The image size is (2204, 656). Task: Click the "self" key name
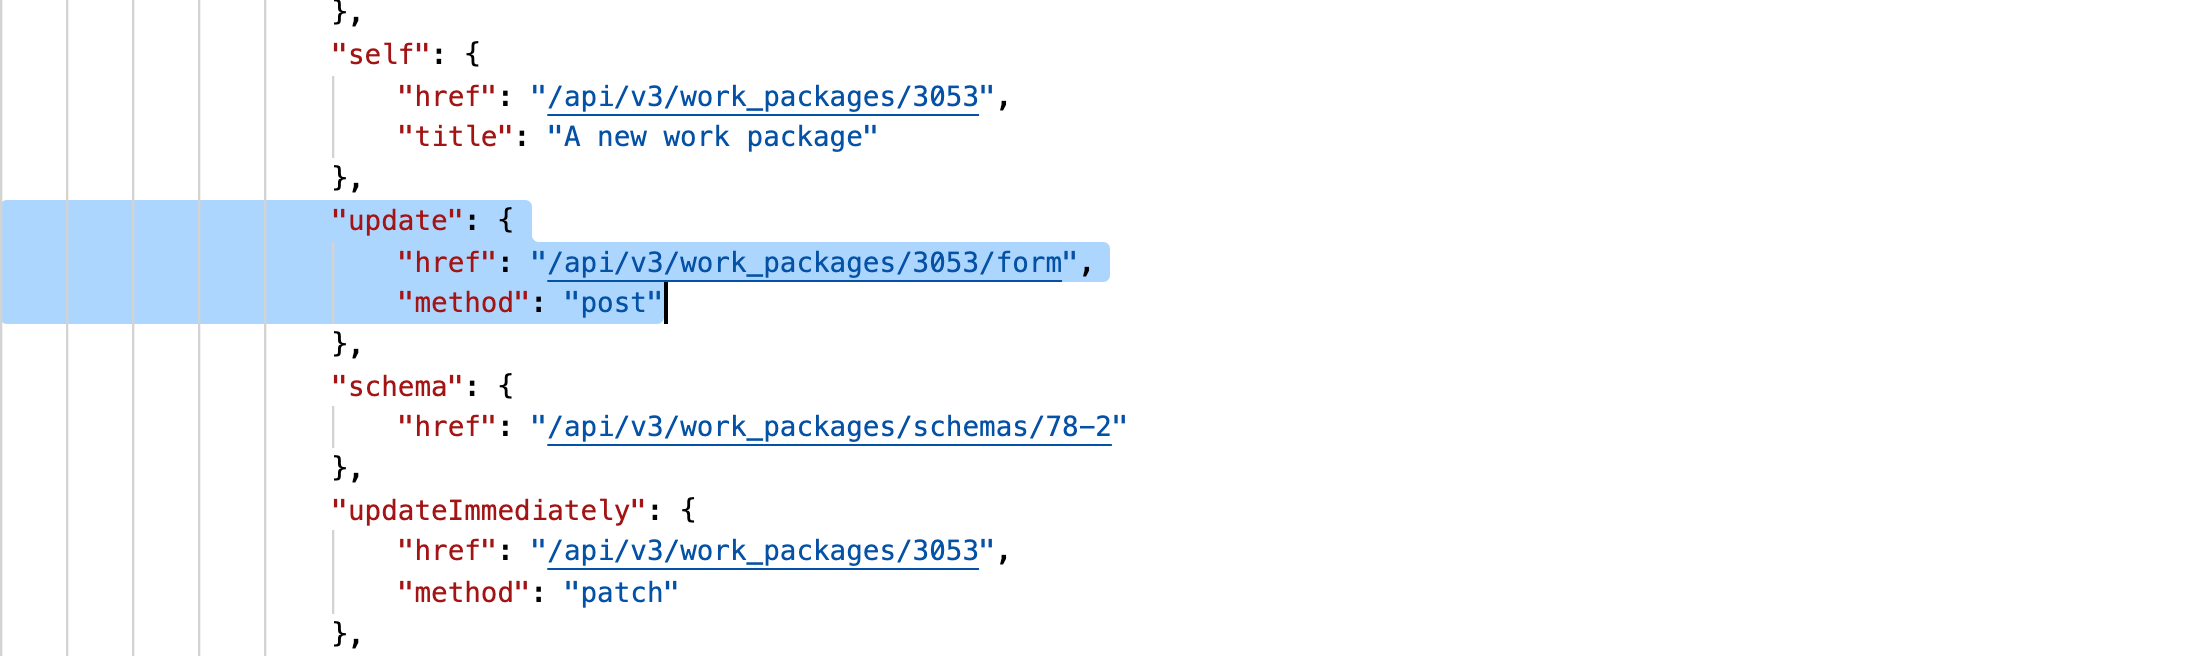(381, 55)
